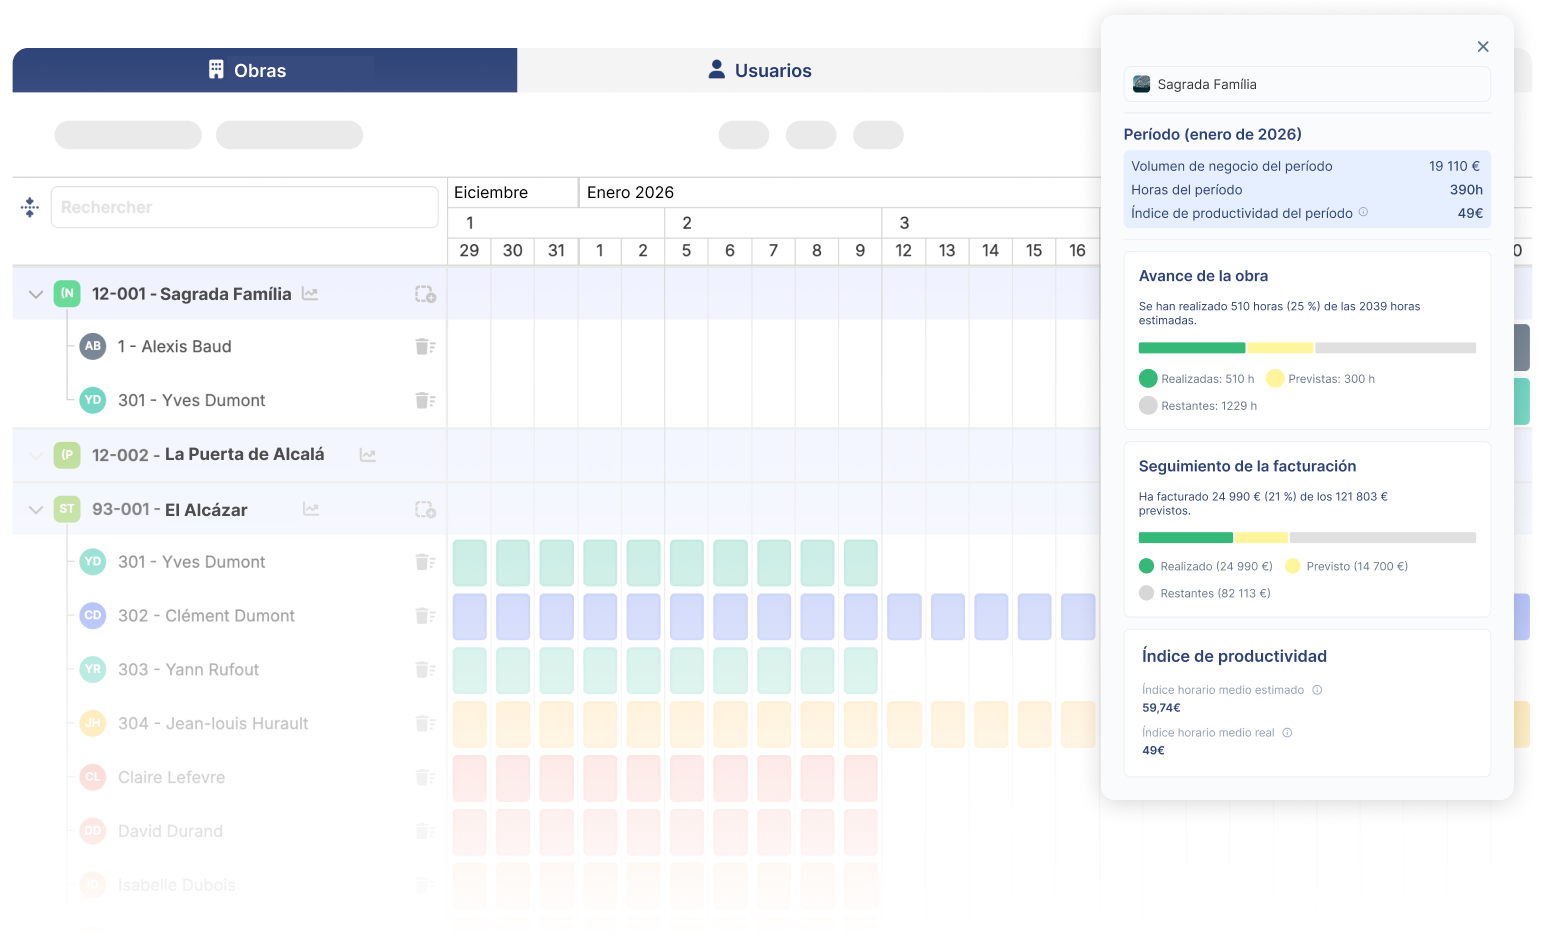Click the Sagrada Família thumbnail in panel

coord(1141,84)
